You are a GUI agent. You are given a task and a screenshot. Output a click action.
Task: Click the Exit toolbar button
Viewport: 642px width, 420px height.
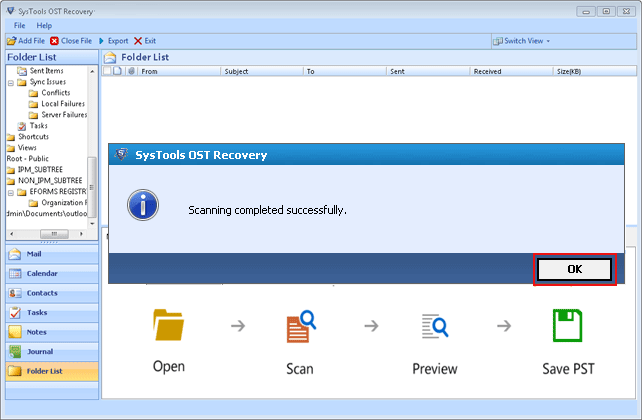point(145,41)
